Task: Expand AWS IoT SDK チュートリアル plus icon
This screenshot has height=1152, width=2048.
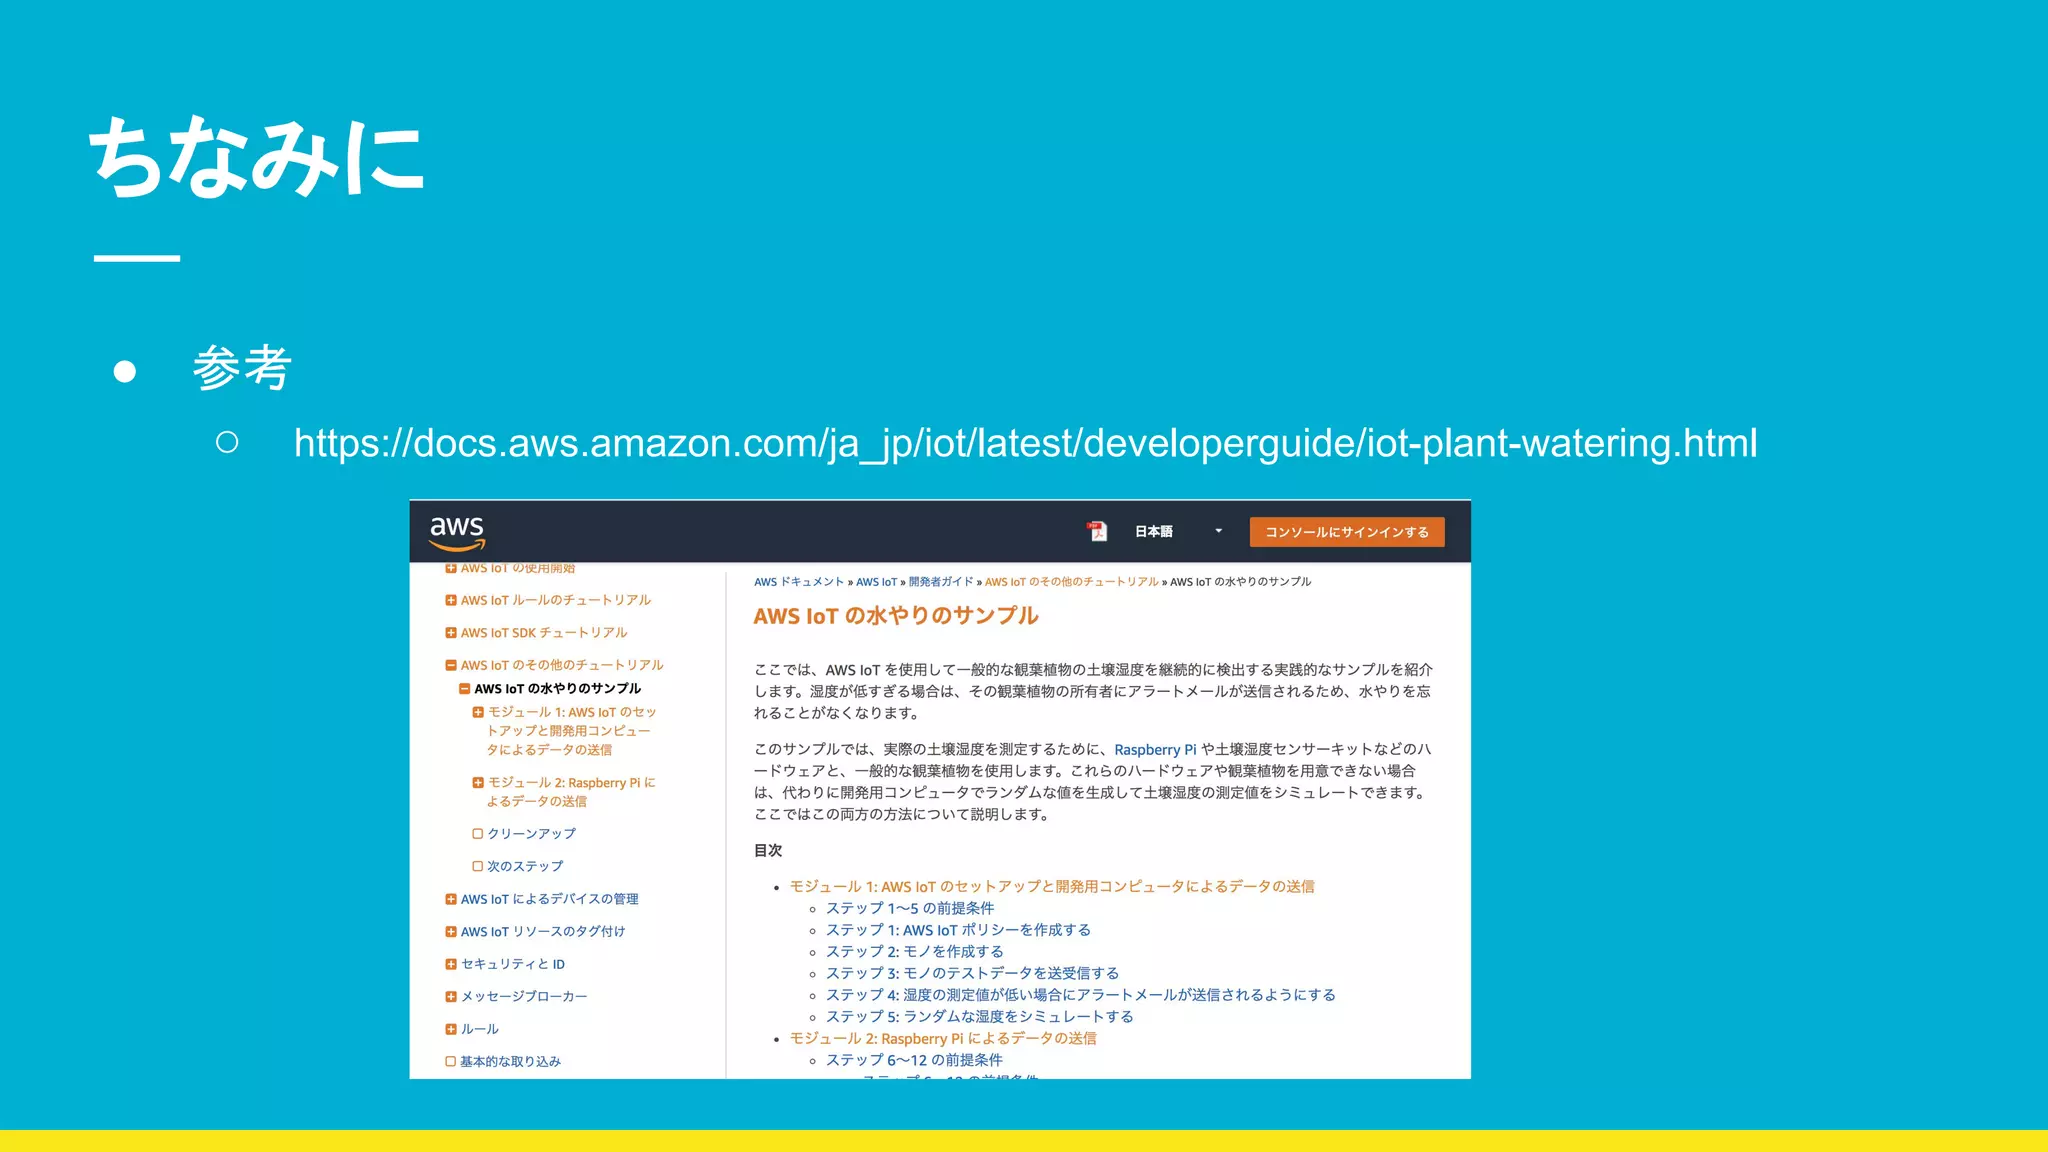Action: [x=451, y=633]
